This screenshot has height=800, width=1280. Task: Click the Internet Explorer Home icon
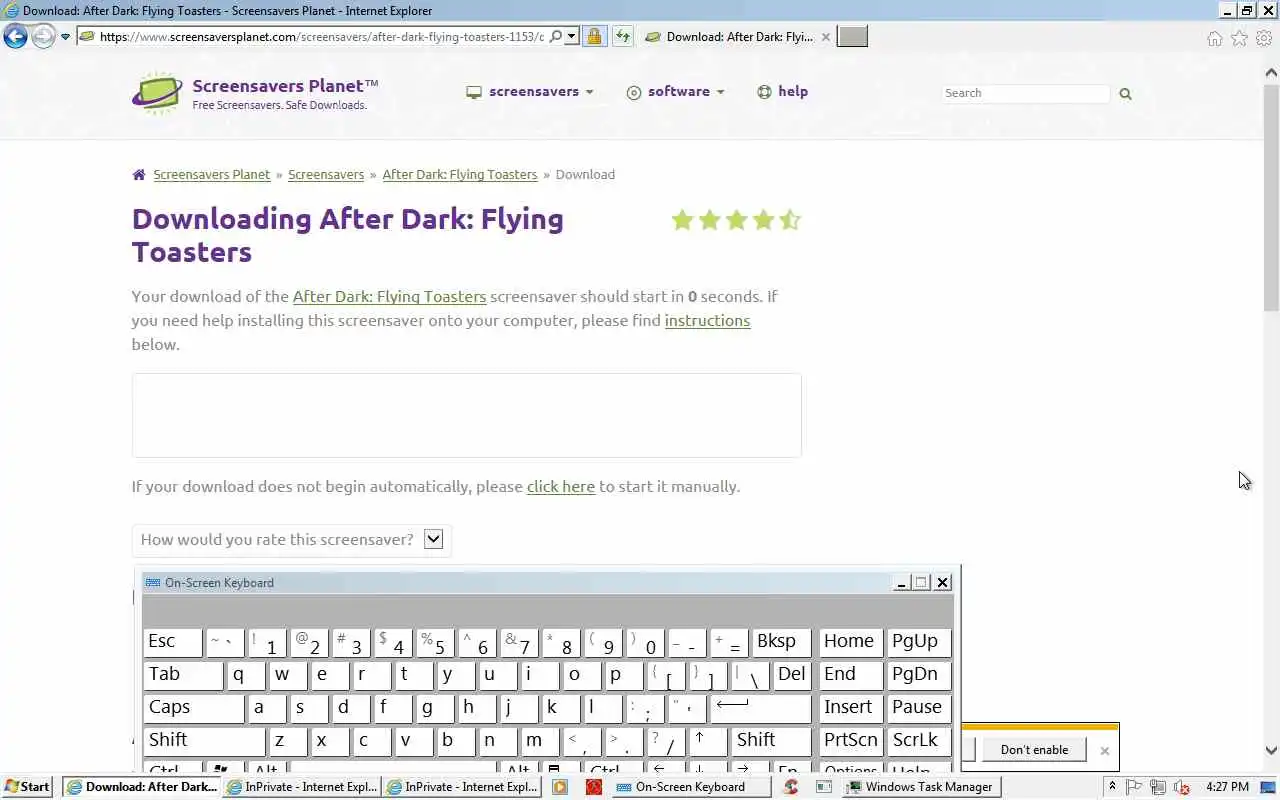click(1214, 38)
